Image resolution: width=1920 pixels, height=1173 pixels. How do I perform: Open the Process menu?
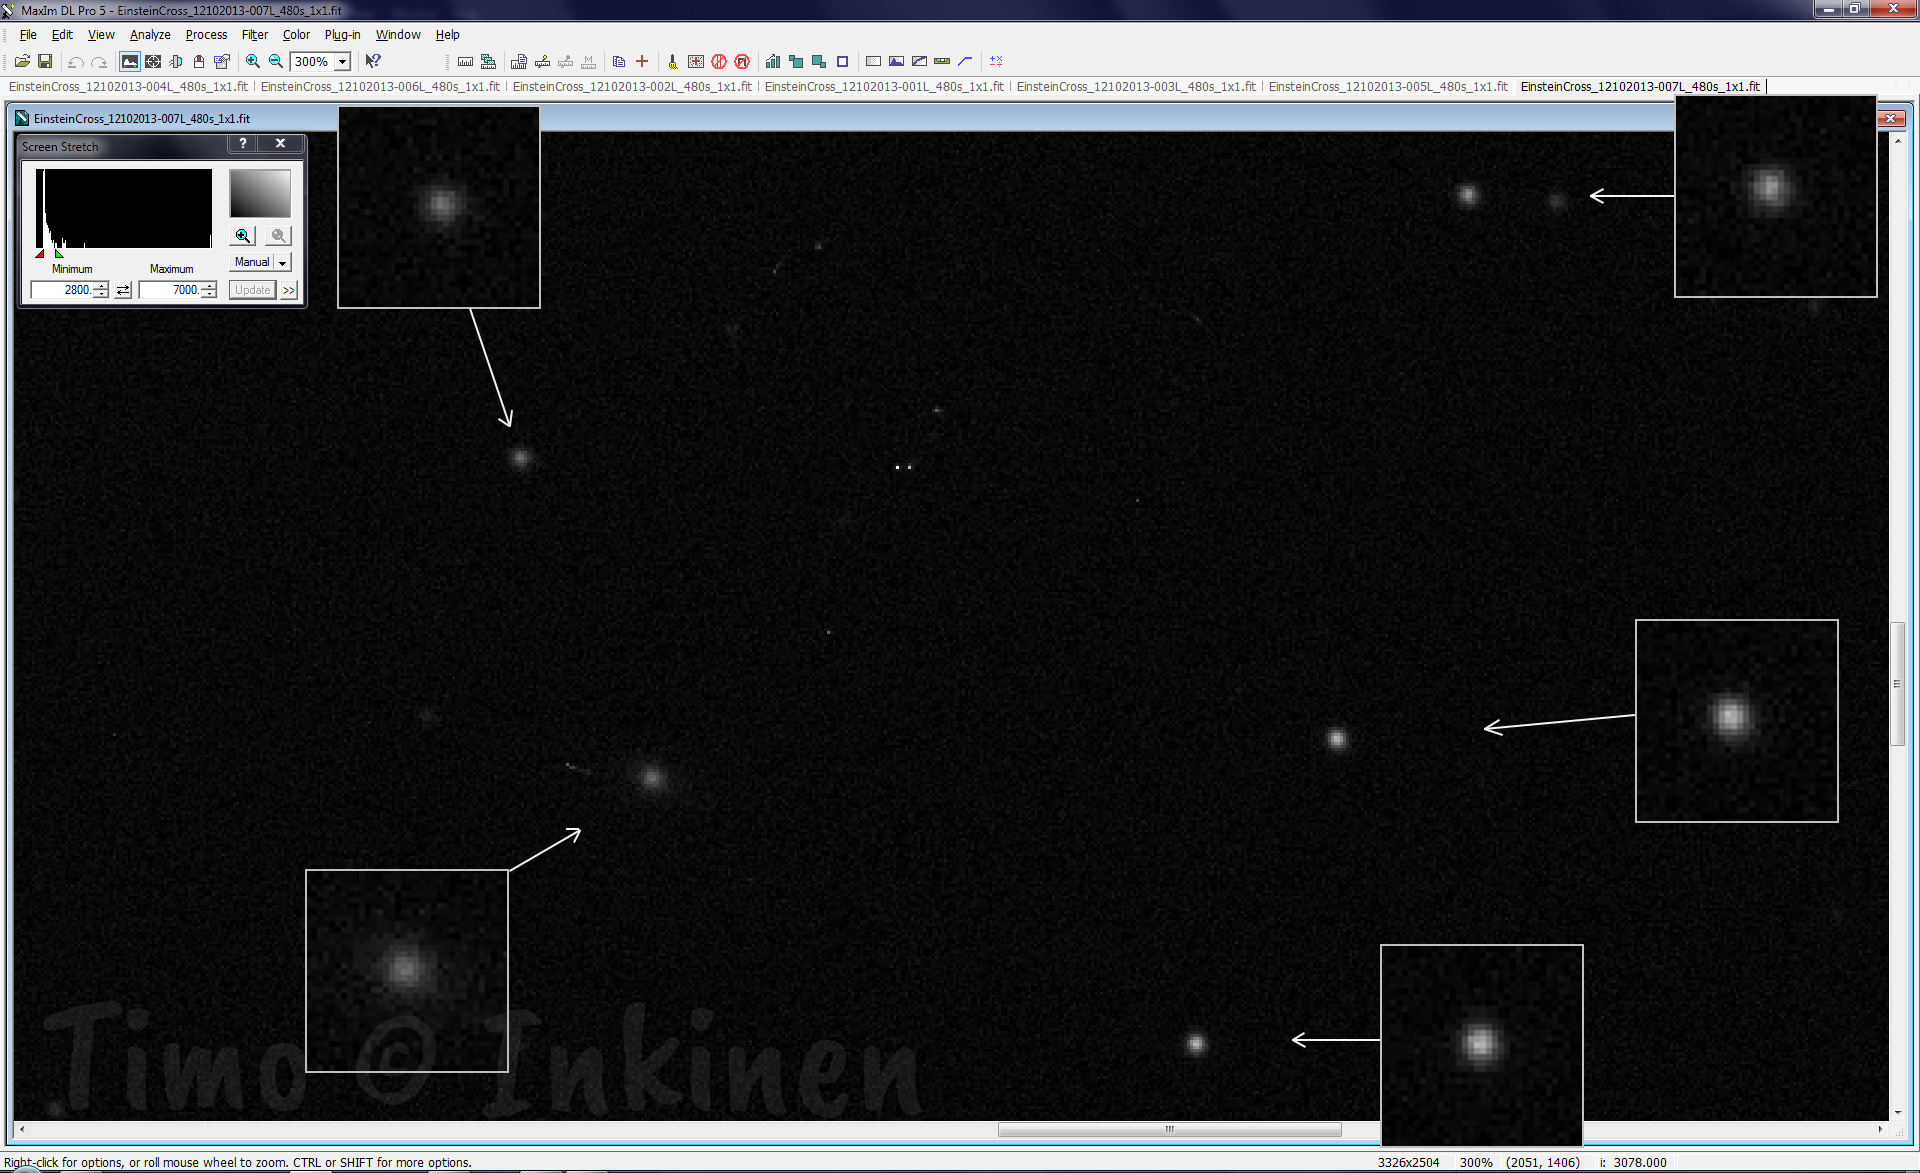206,34
